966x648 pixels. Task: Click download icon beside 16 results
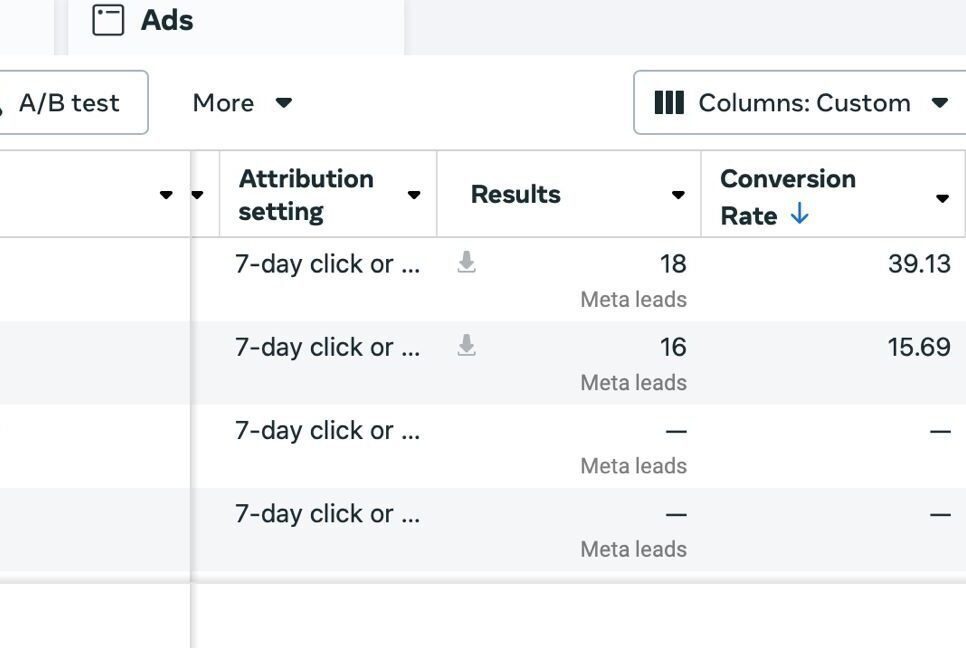click(466, 346)
